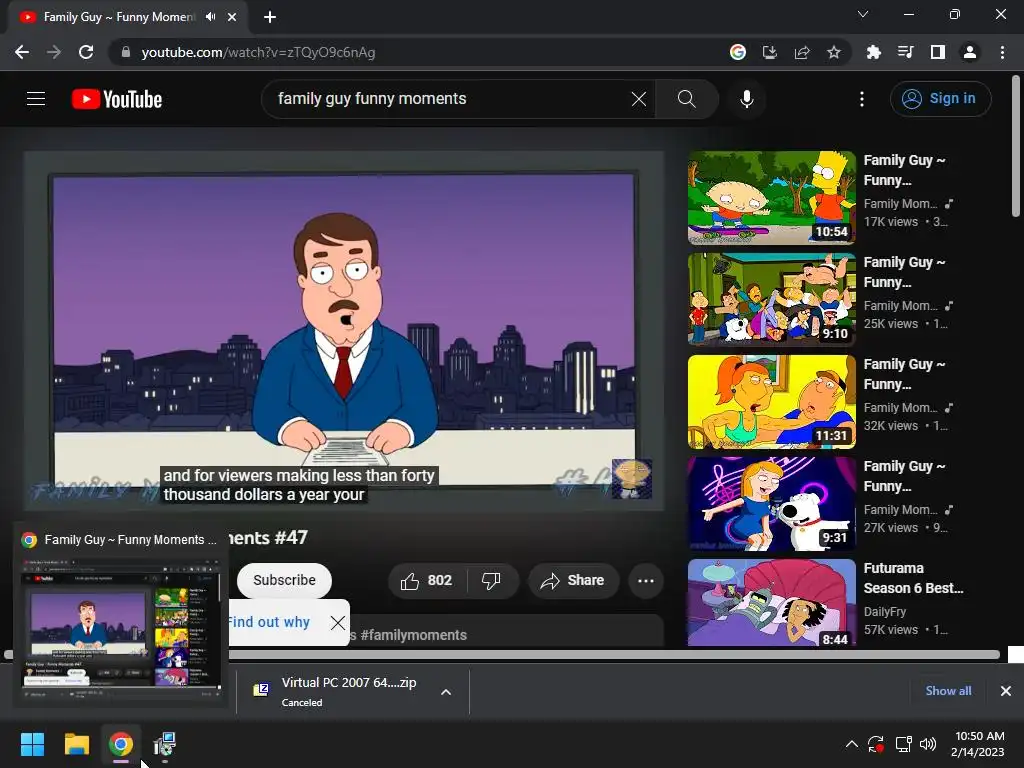
Task: Open the 11:31 Lois video thumbnail
Action: [x=771, y=402]
